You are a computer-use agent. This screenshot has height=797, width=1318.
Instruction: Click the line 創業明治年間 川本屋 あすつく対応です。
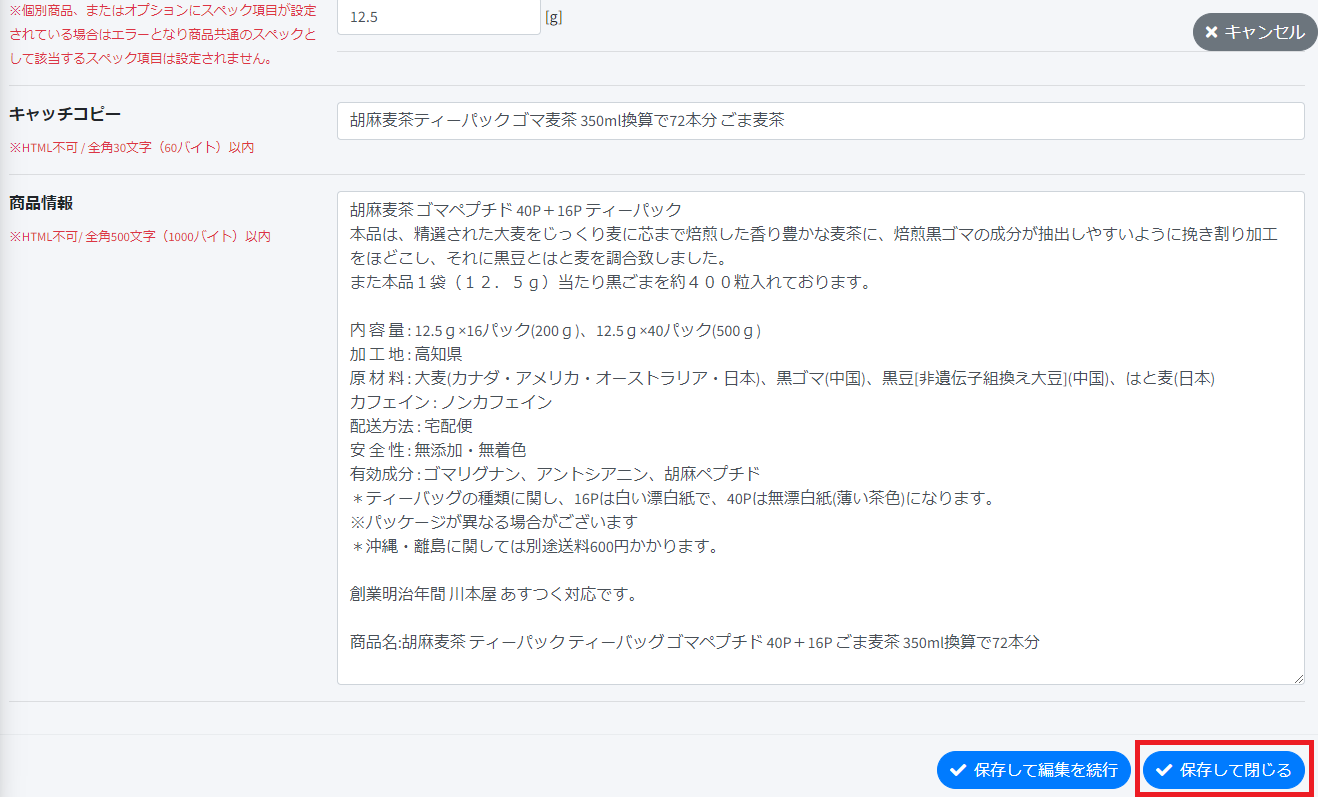pos(494,594)
